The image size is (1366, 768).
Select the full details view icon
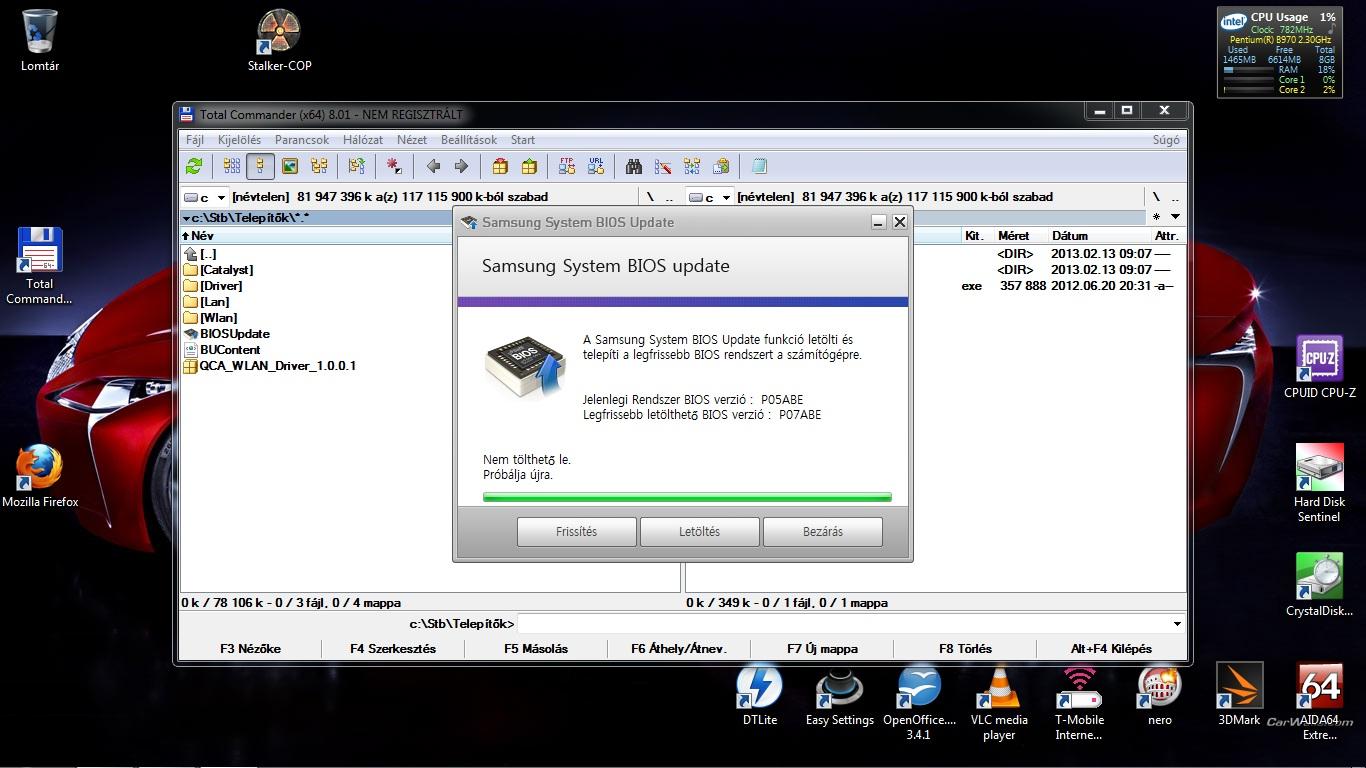(x=260, y=166)
